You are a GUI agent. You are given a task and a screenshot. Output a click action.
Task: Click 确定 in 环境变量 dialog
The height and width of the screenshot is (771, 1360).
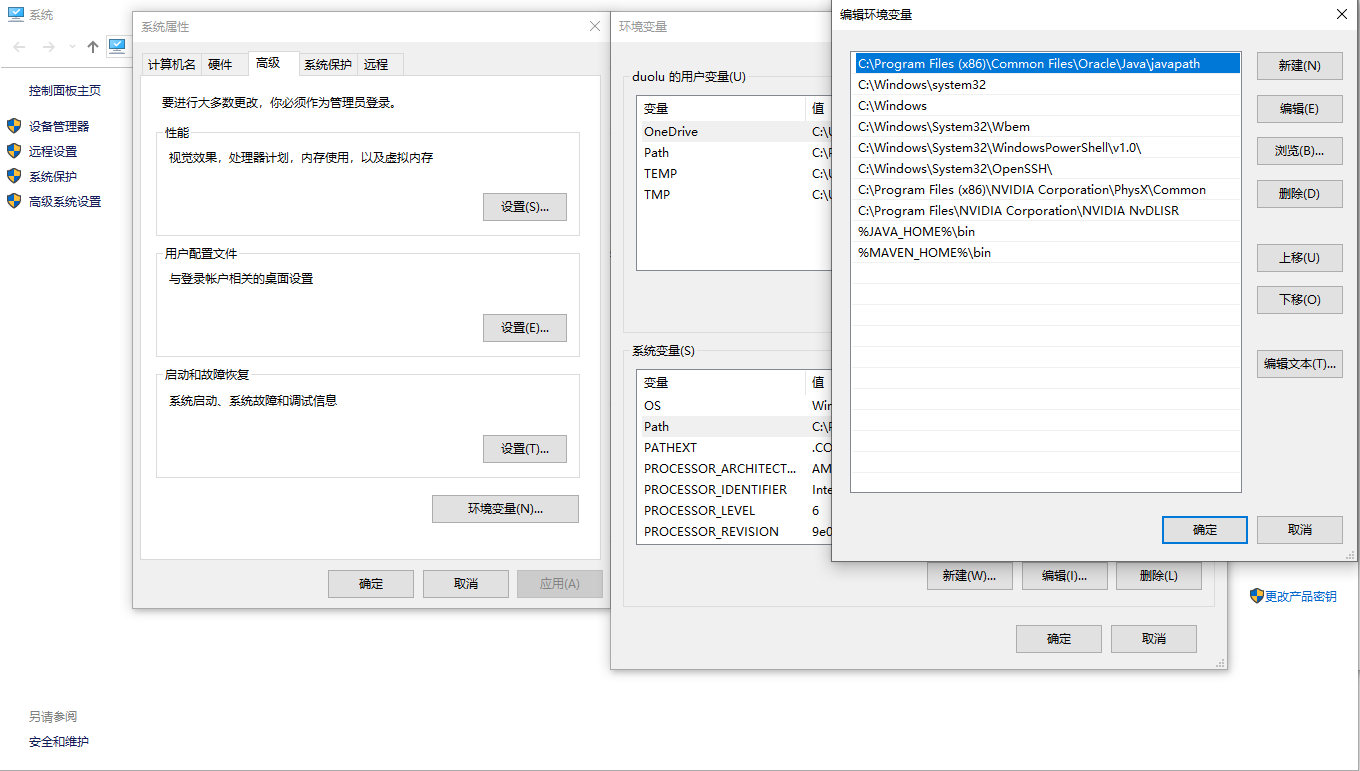1059,639
